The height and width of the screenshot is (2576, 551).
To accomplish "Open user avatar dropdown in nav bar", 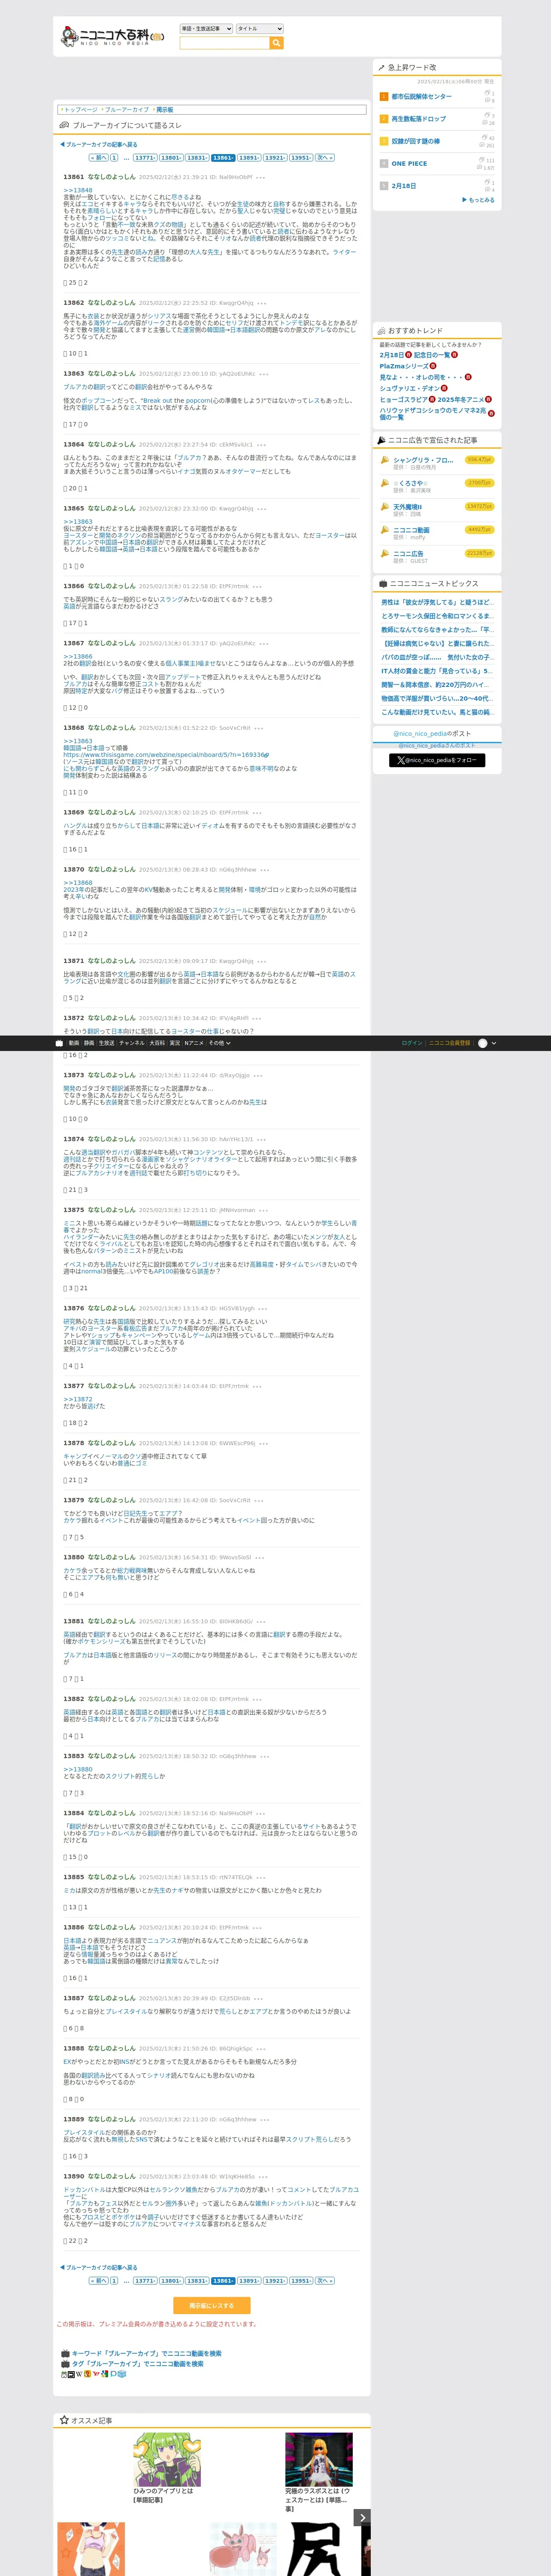I will pyautogui.click(x=487, y=1043).
